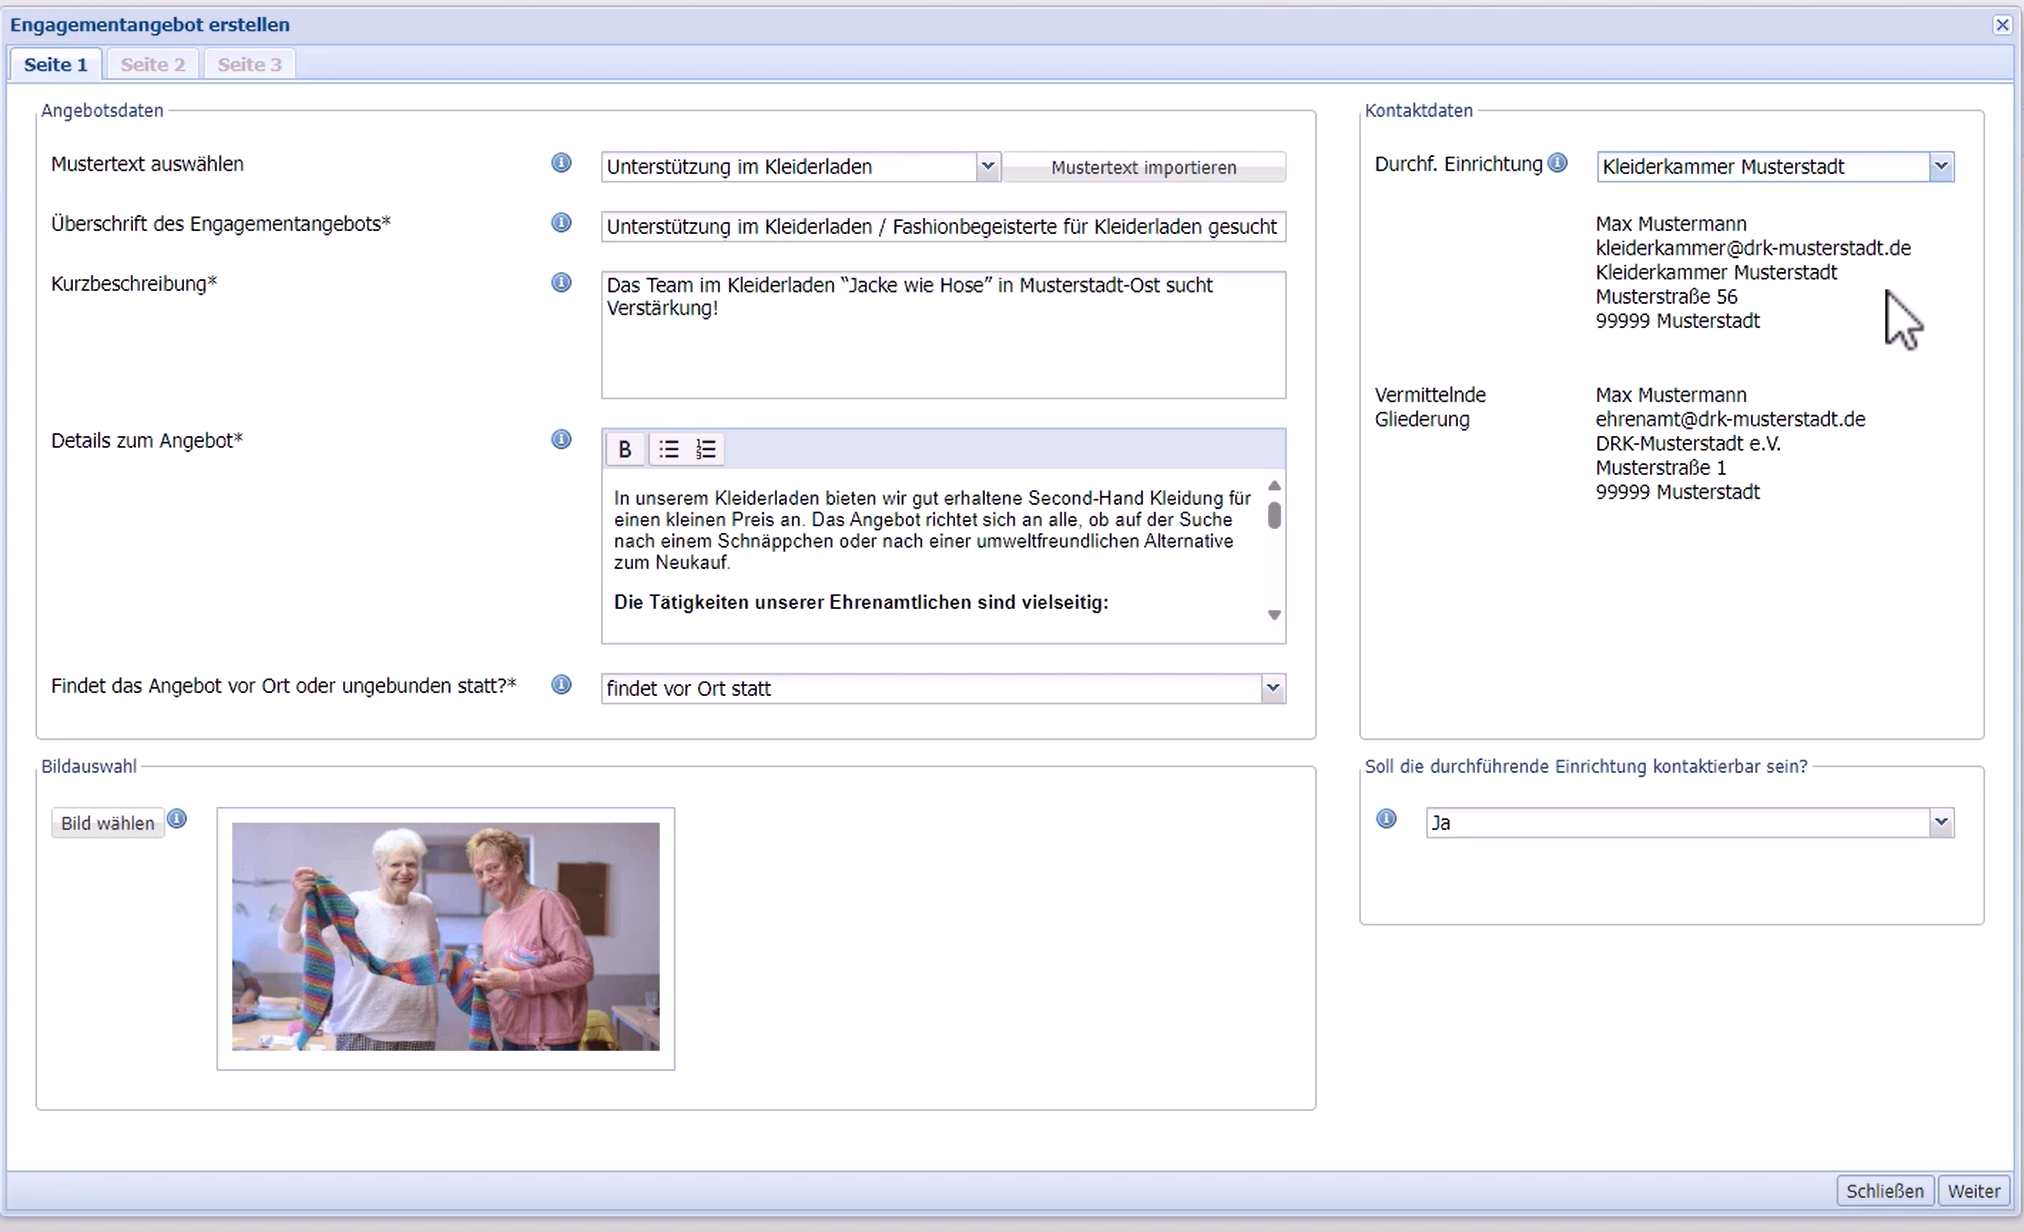
Task: Click info icon beside Bild wählen button
Action: coord(177,819)
